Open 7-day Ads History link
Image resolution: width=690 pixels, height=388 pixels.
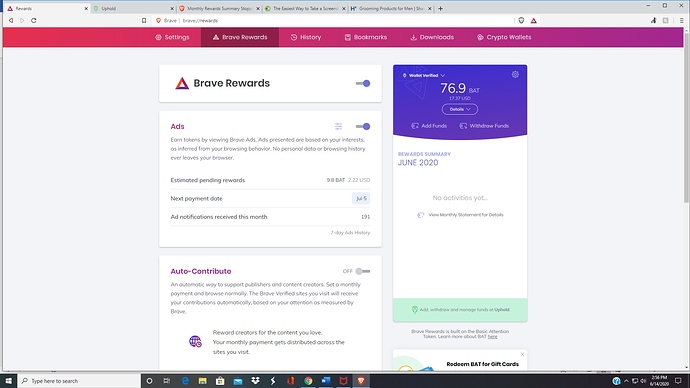click(x=350, y=233)
